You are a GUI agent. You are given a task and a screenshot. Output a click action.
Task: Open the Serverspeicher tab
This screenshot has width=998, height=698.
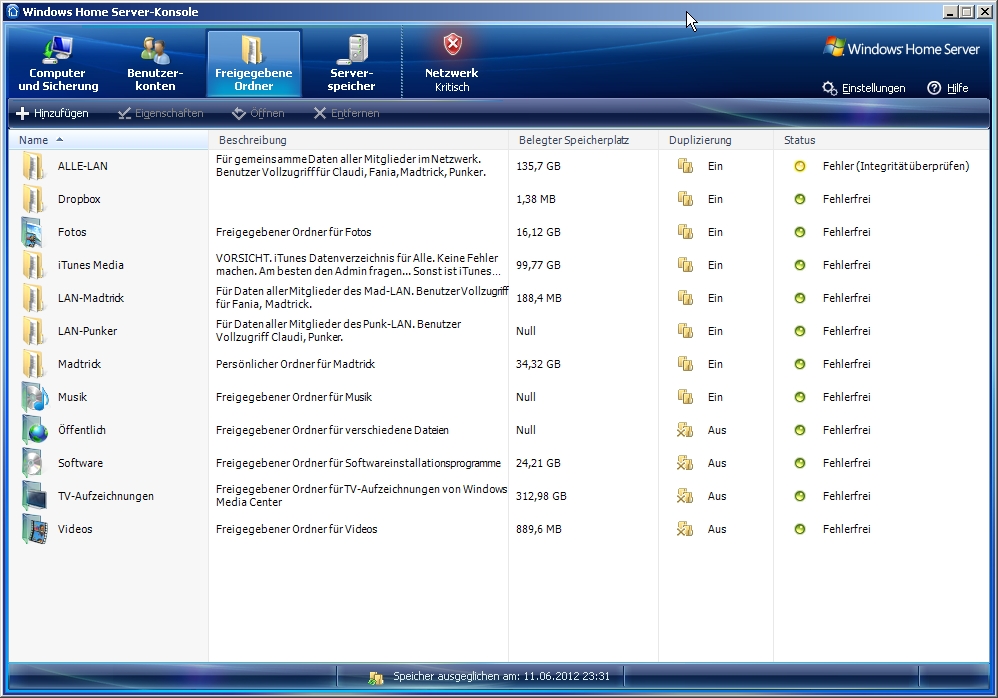point(351,64)
